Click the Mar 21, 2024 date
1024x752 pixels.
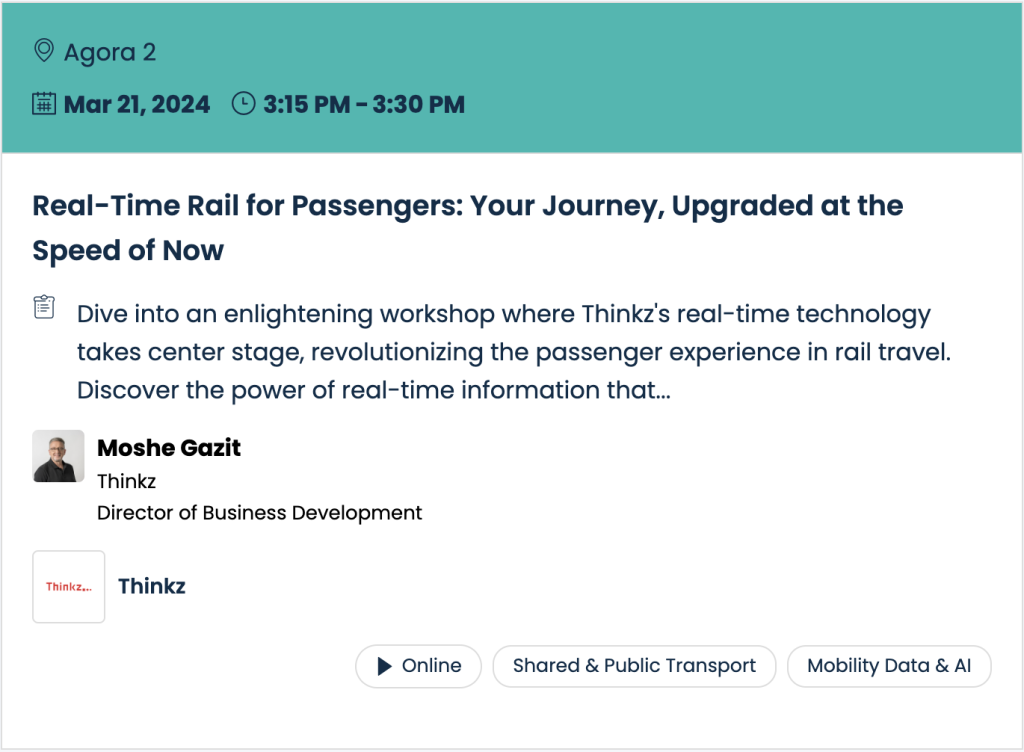coord(136,104)
